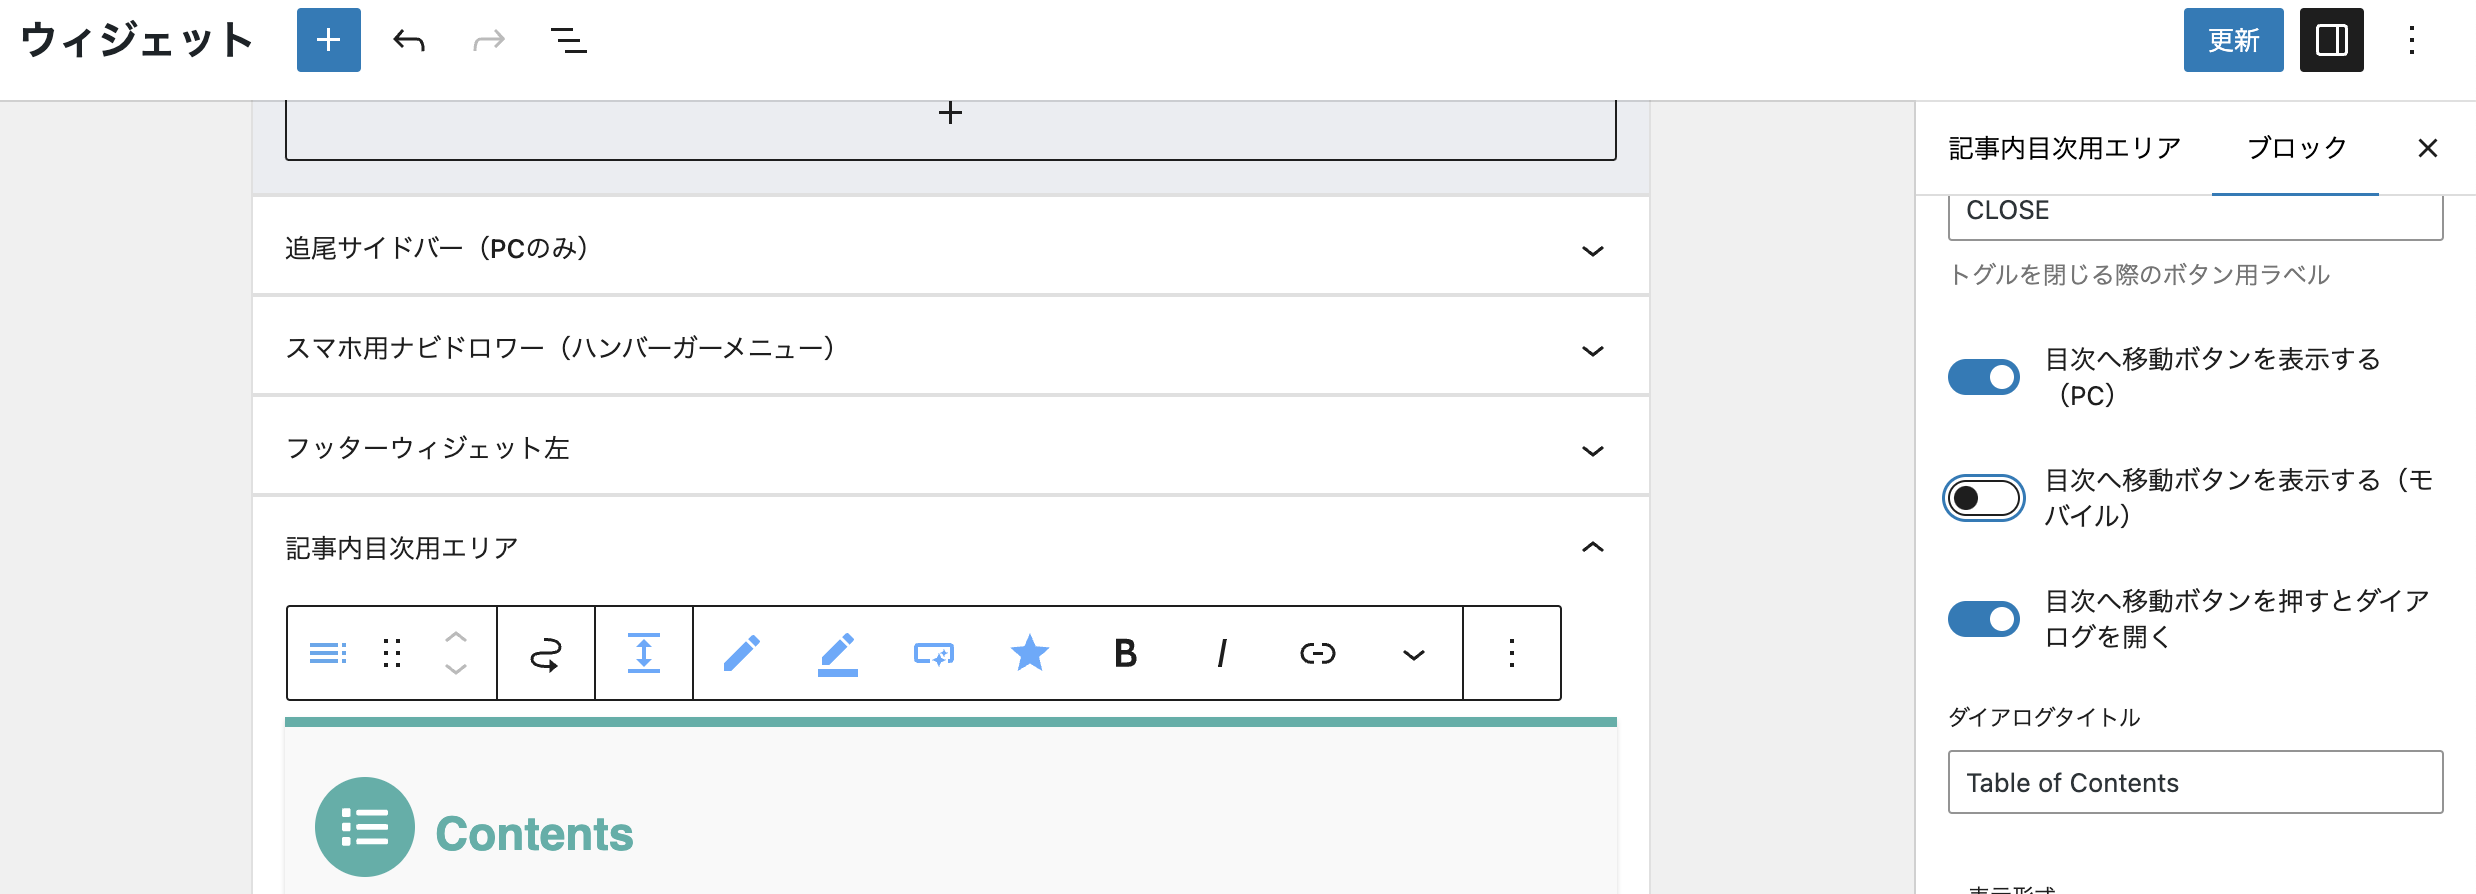Viewport: 2476px width, 894px height.
Task: Undo the last change
Action: 409,40
